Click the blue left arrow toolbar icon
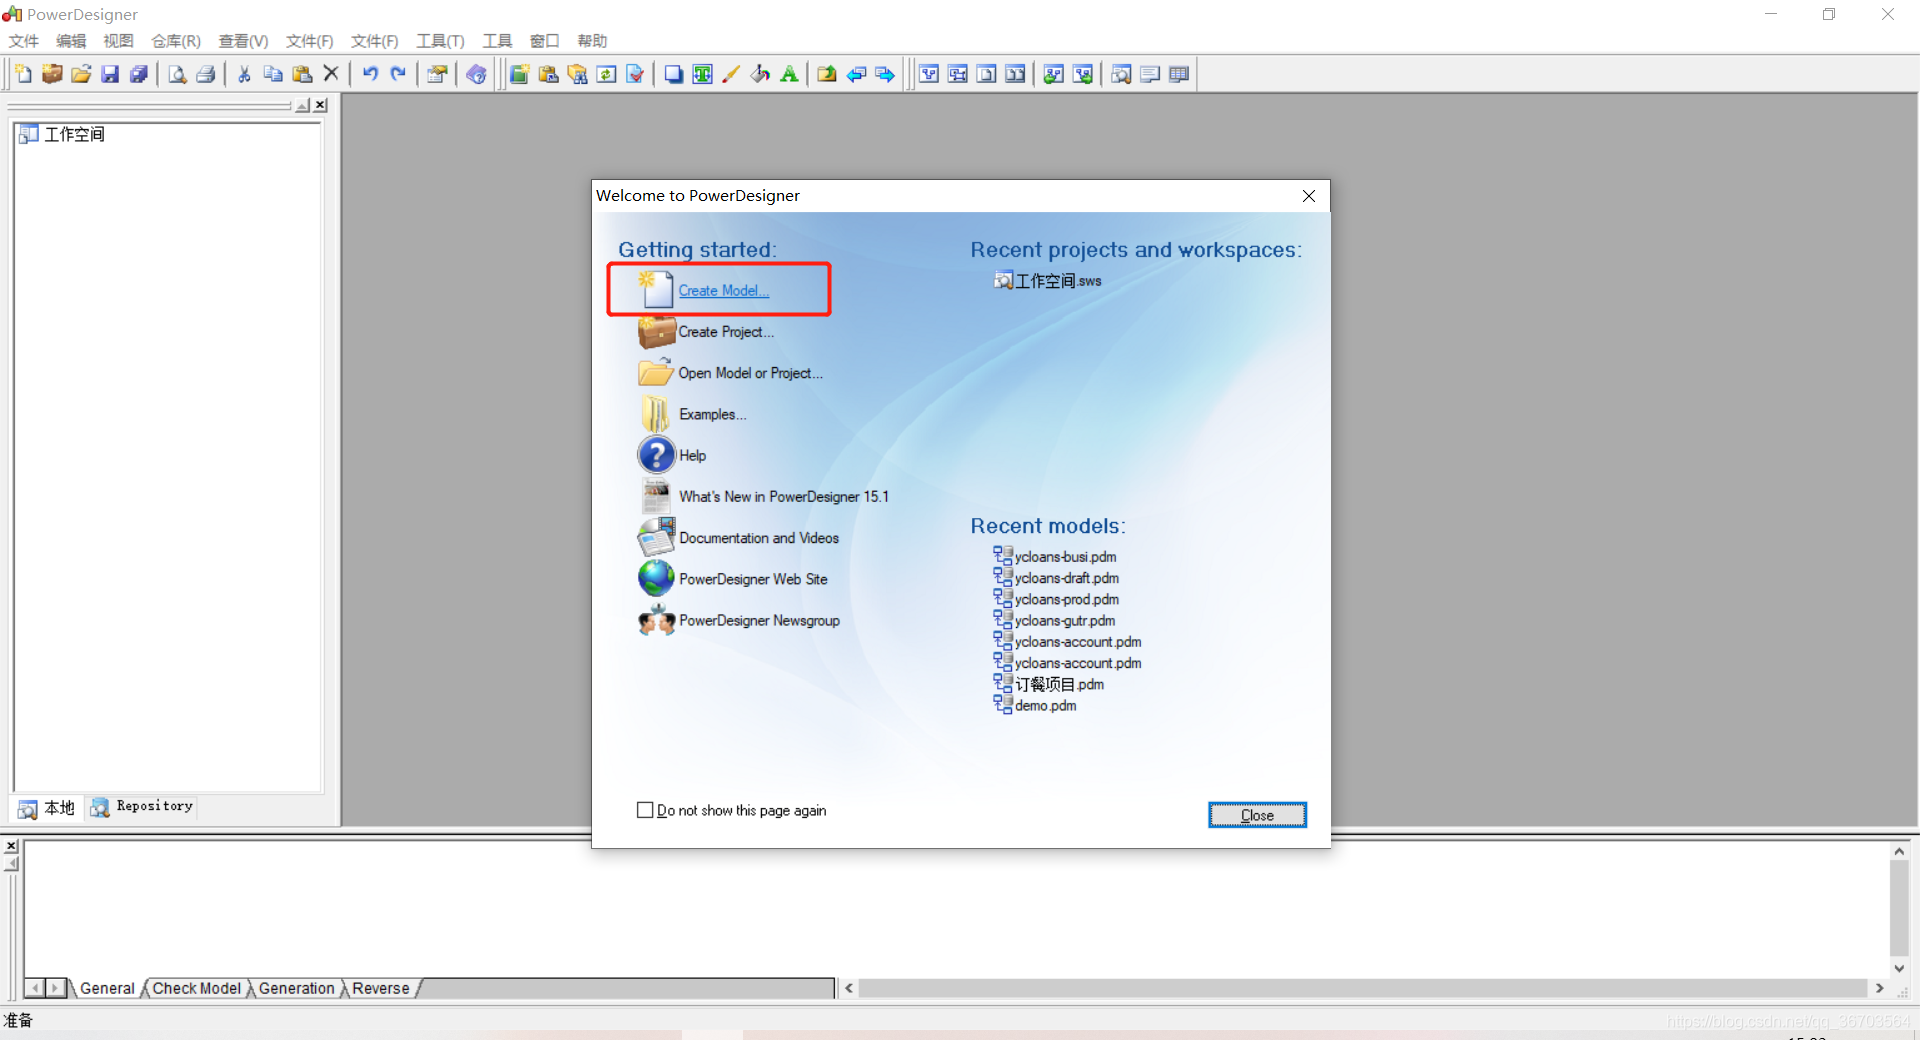 click(x=856, y=74)
